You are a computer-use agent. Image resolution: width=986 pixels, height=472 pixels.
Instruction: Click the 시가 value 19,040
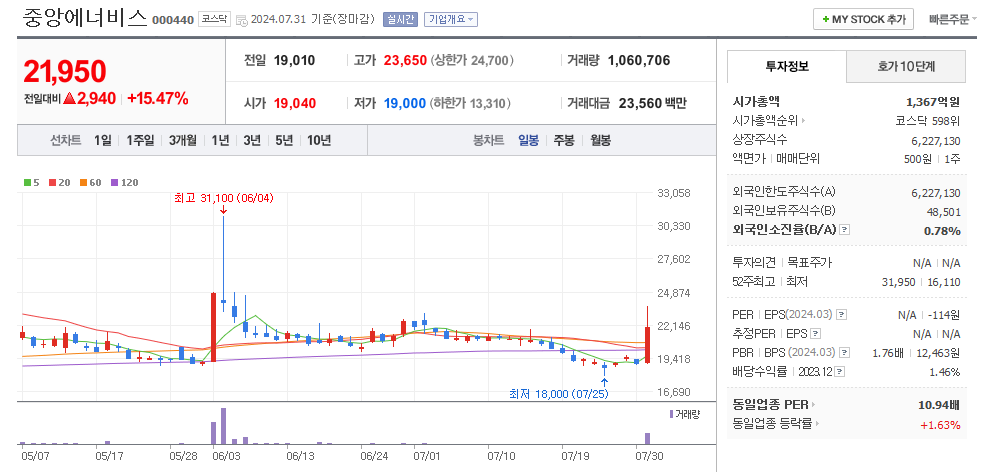(295, 103)
